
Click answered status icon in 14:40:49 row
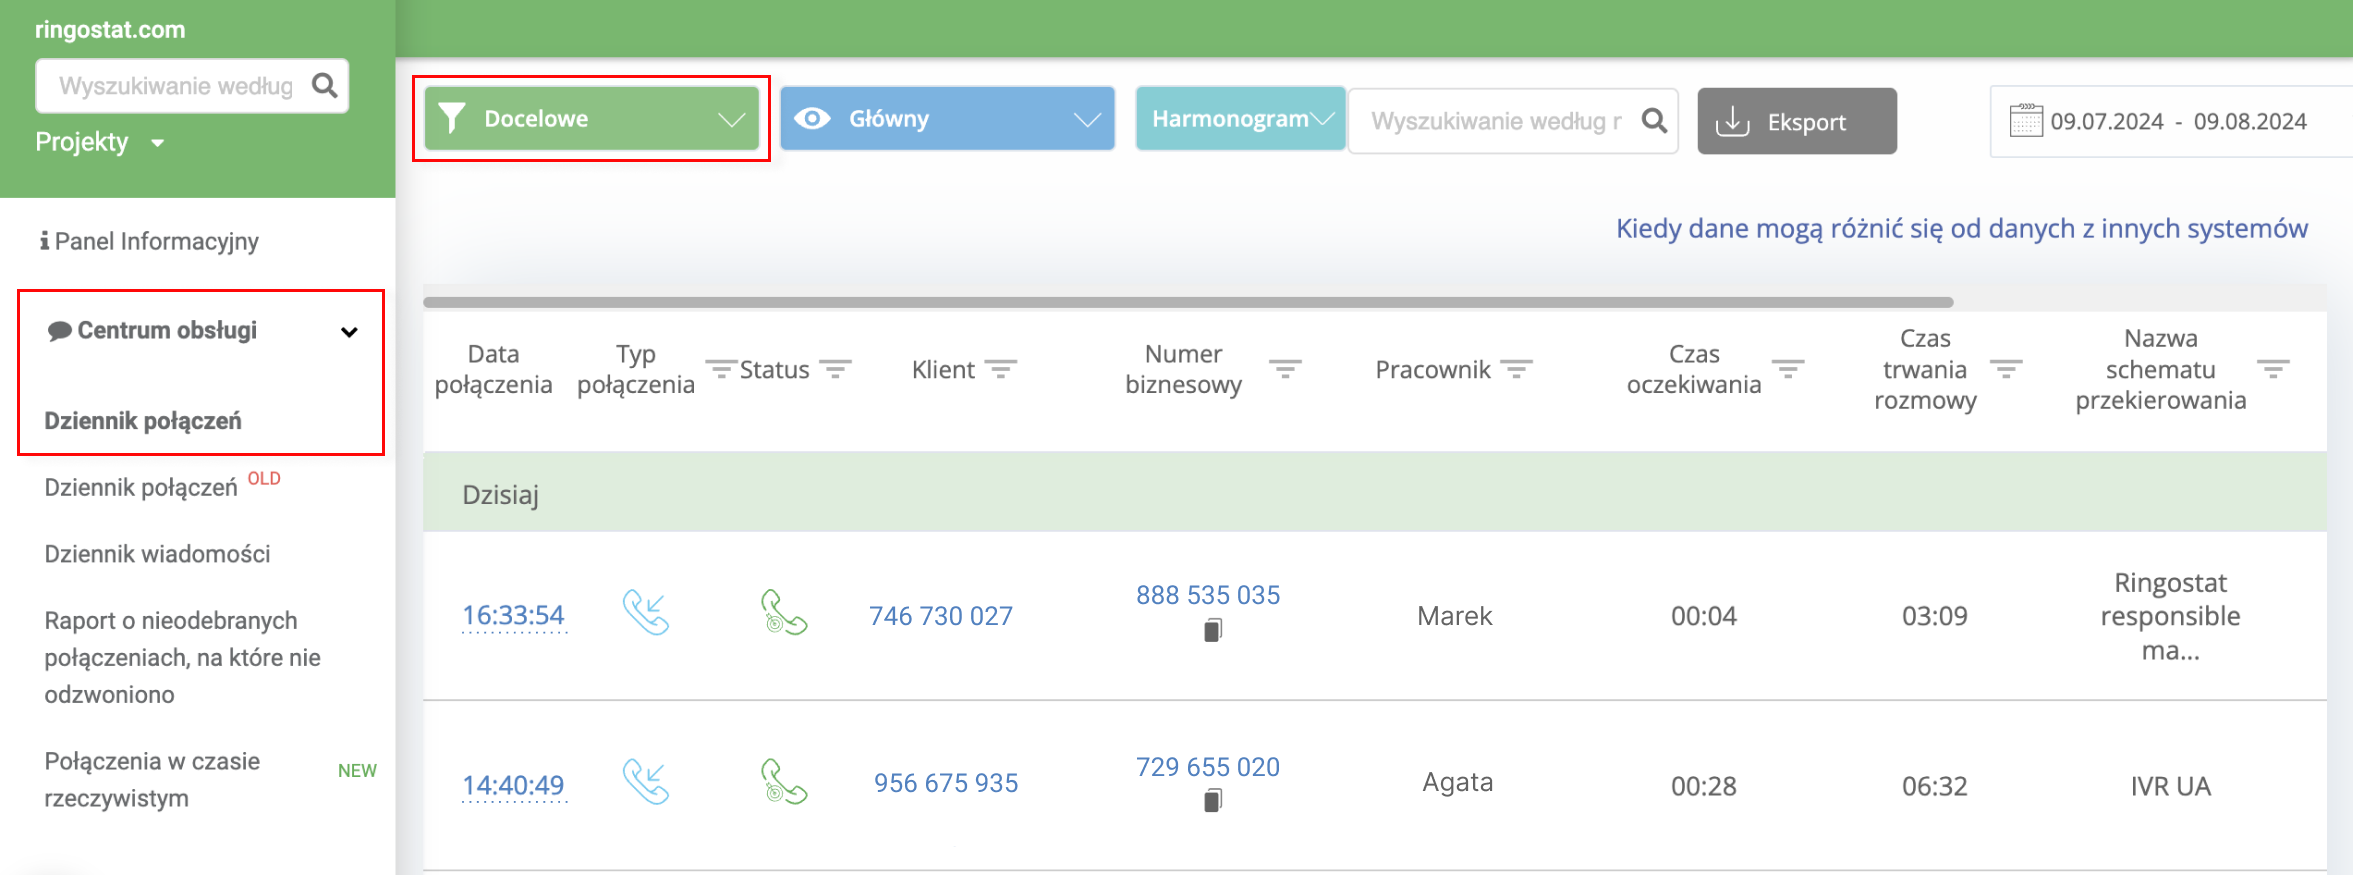tap(783, 782)
